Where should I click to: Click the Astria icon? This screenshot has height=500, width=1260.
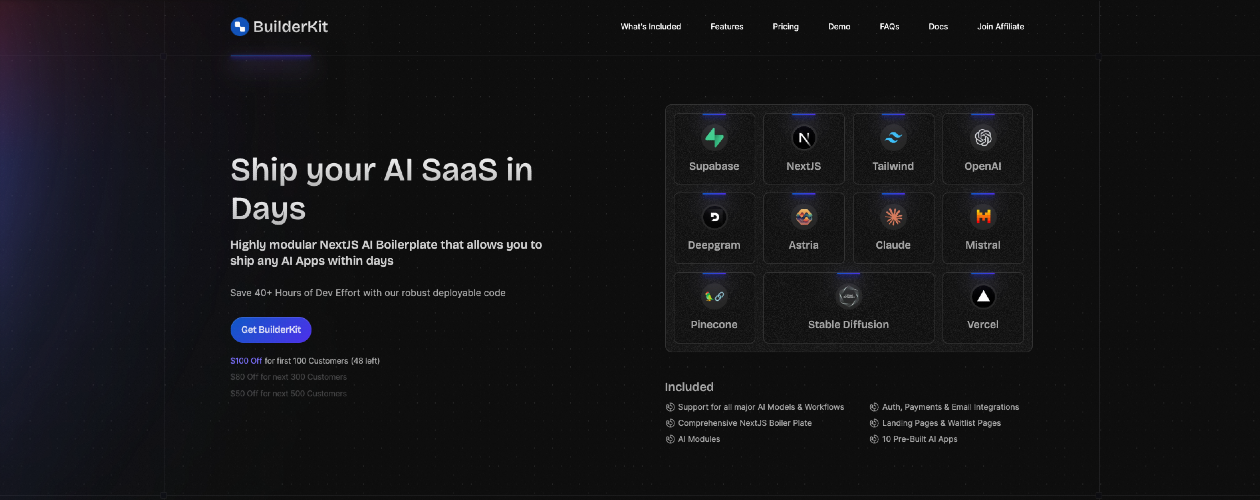click(804, 217)
